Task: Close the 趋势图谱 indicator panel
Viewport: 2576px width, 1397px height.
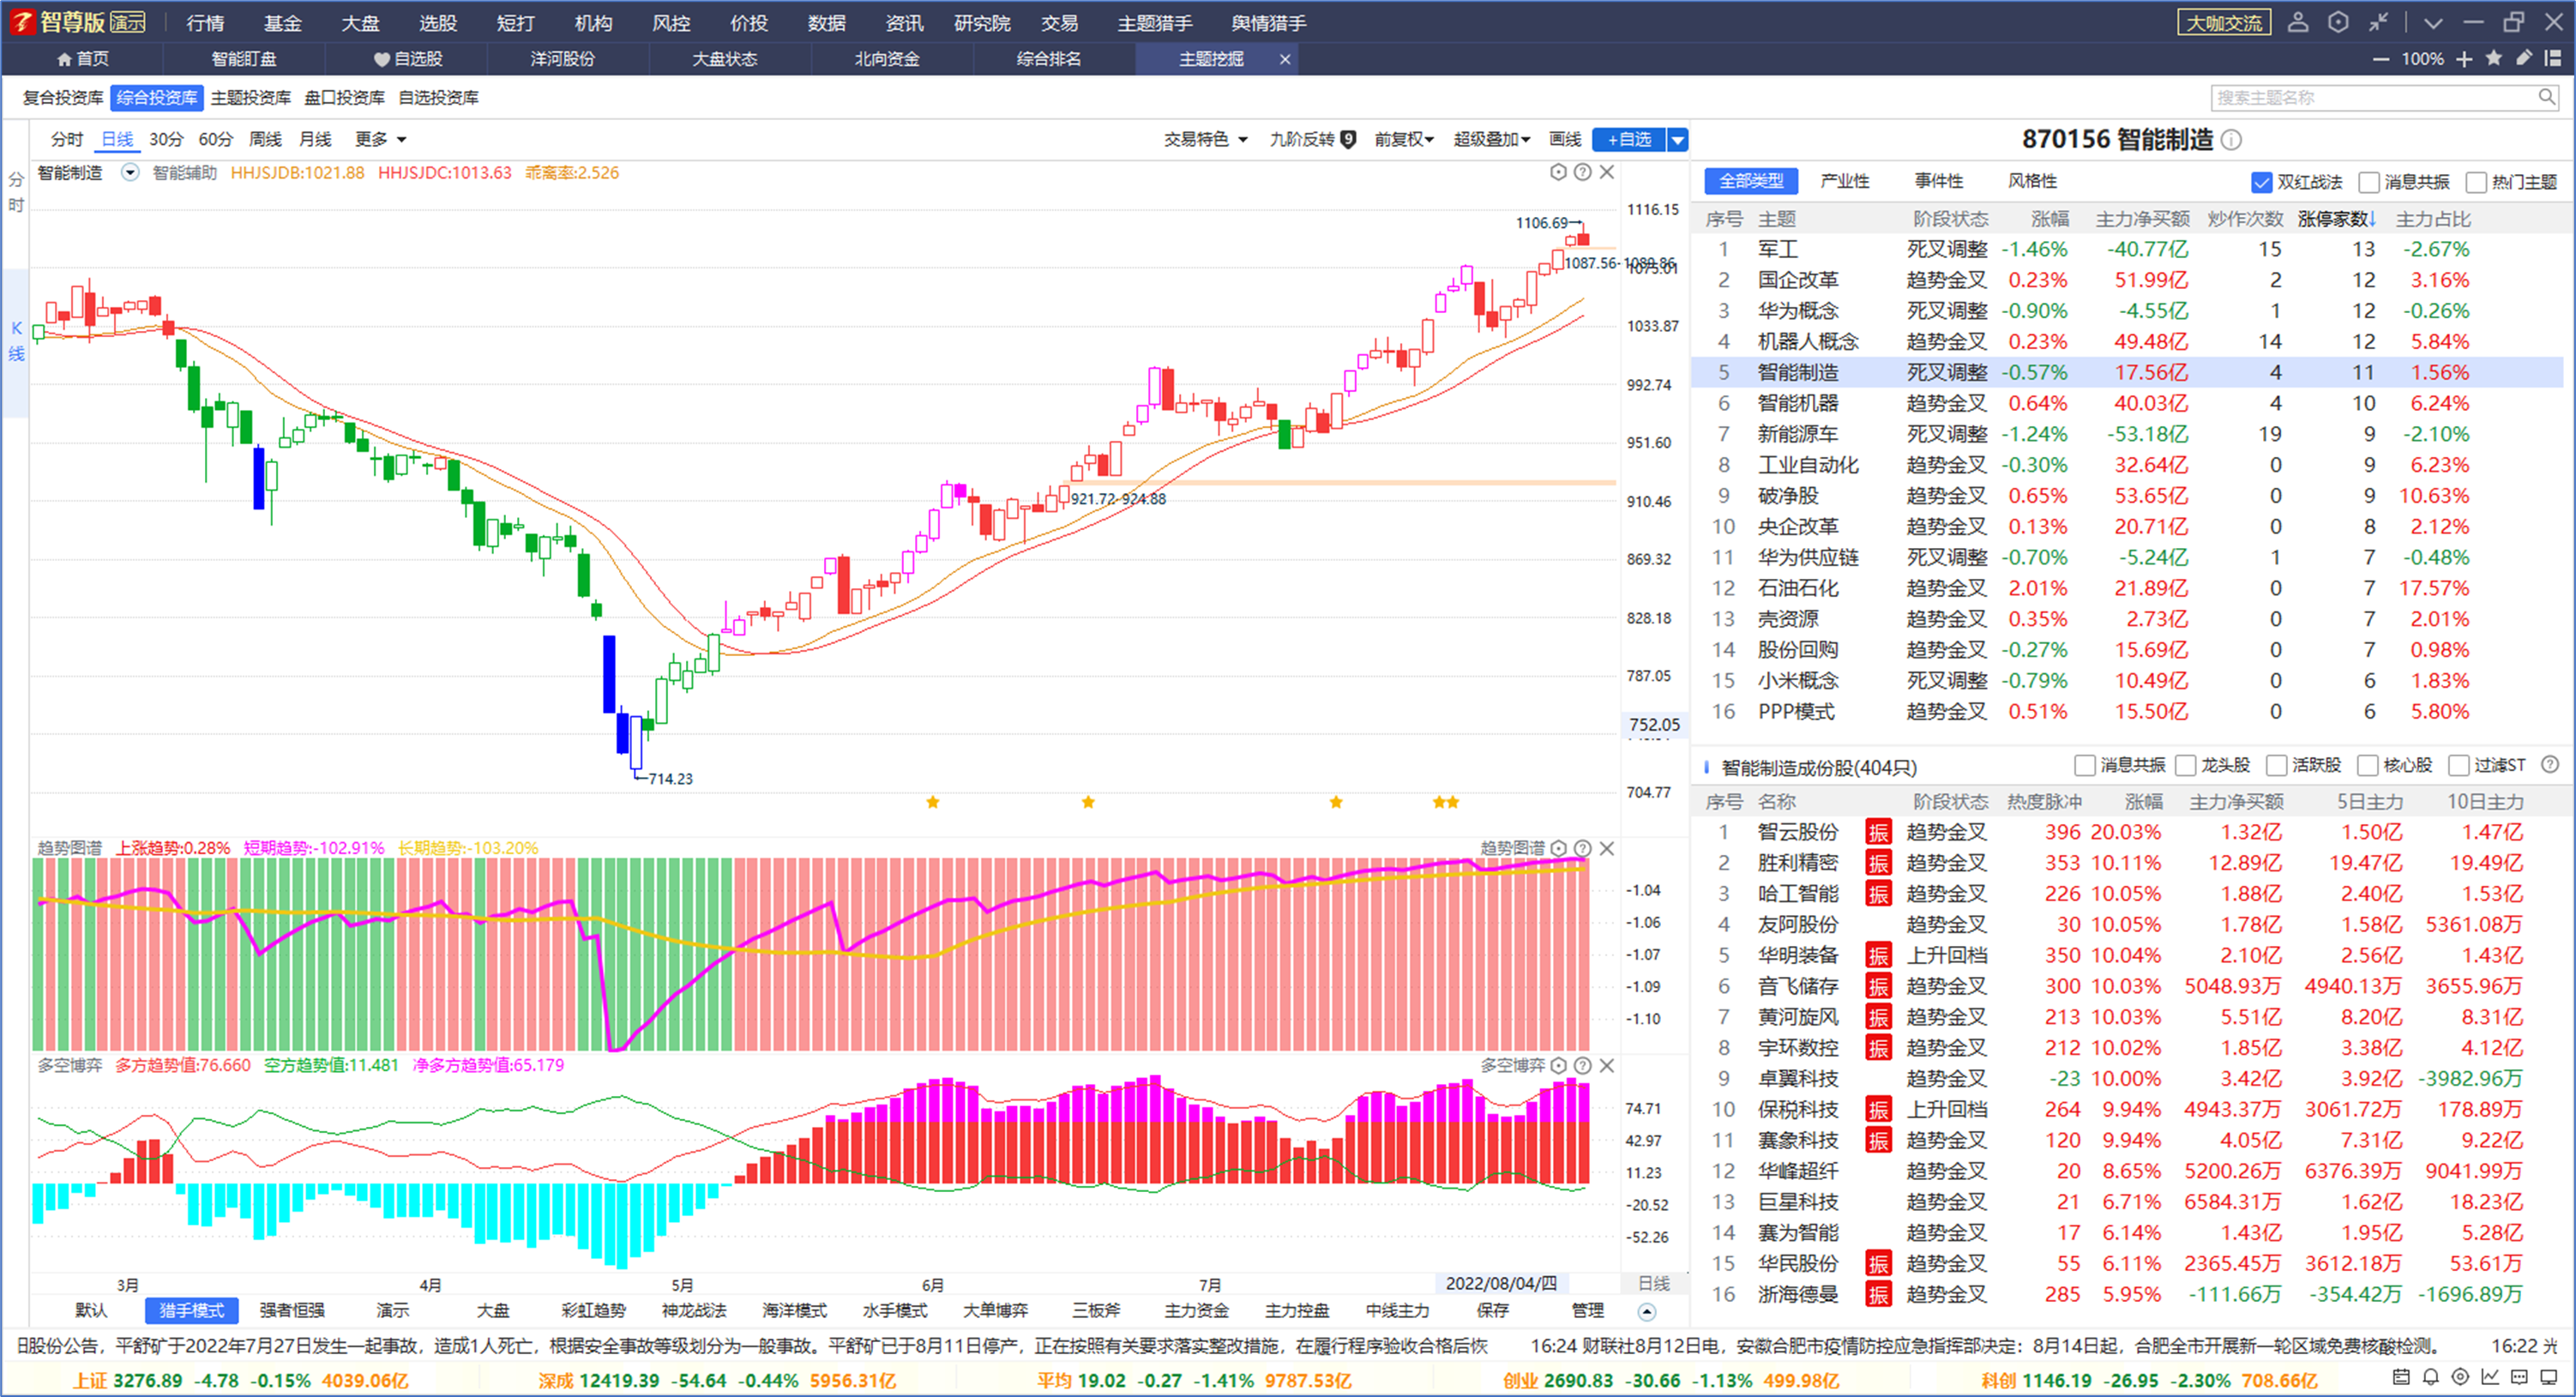Action: point(1607,848)
